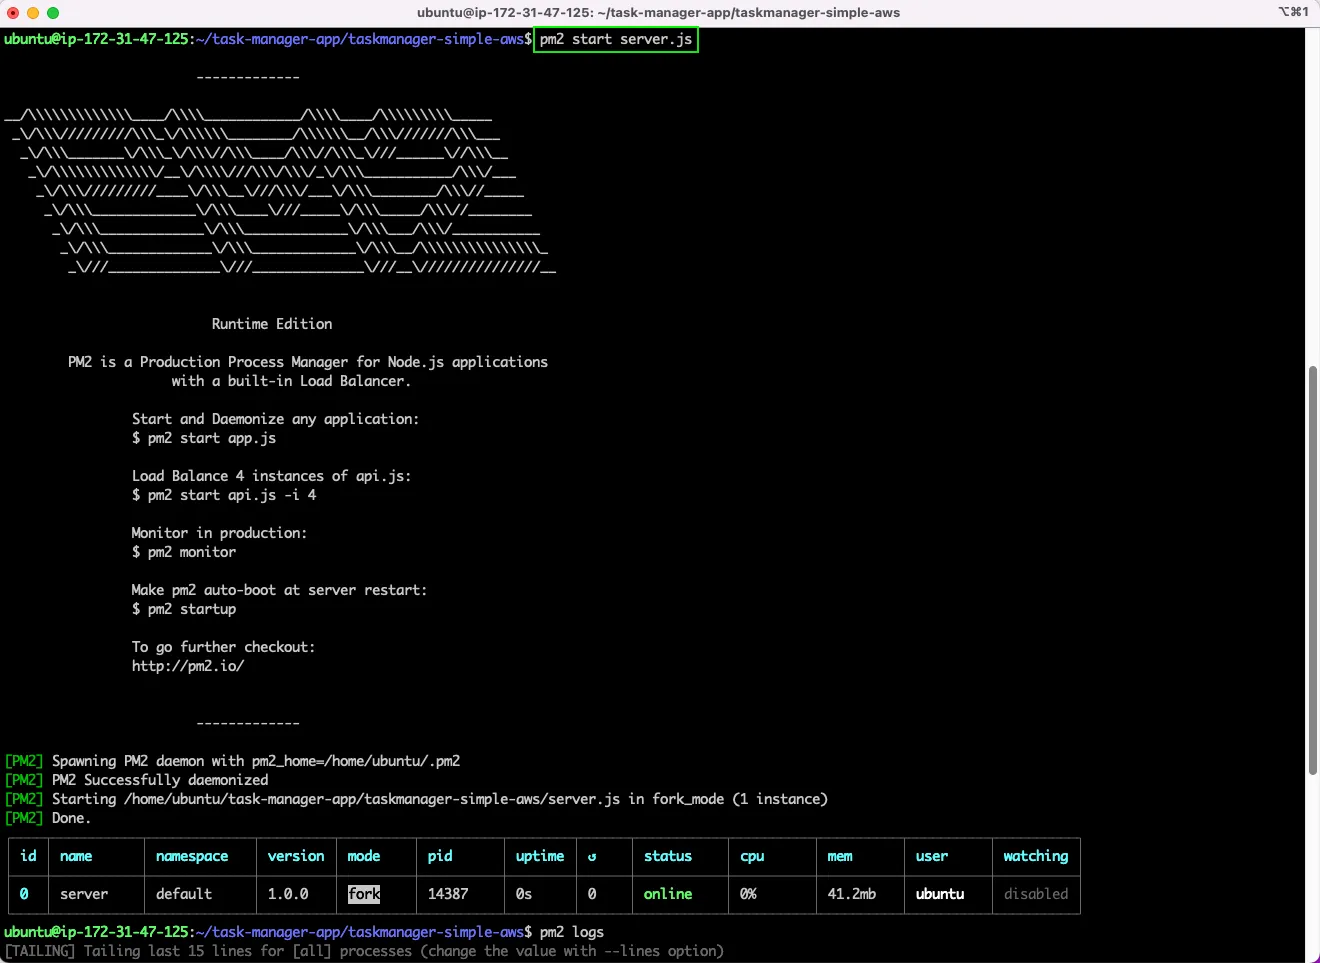Click the '14387' pid cell
This screenshot has width=1320, height=963.
click(x=448, y=894)
